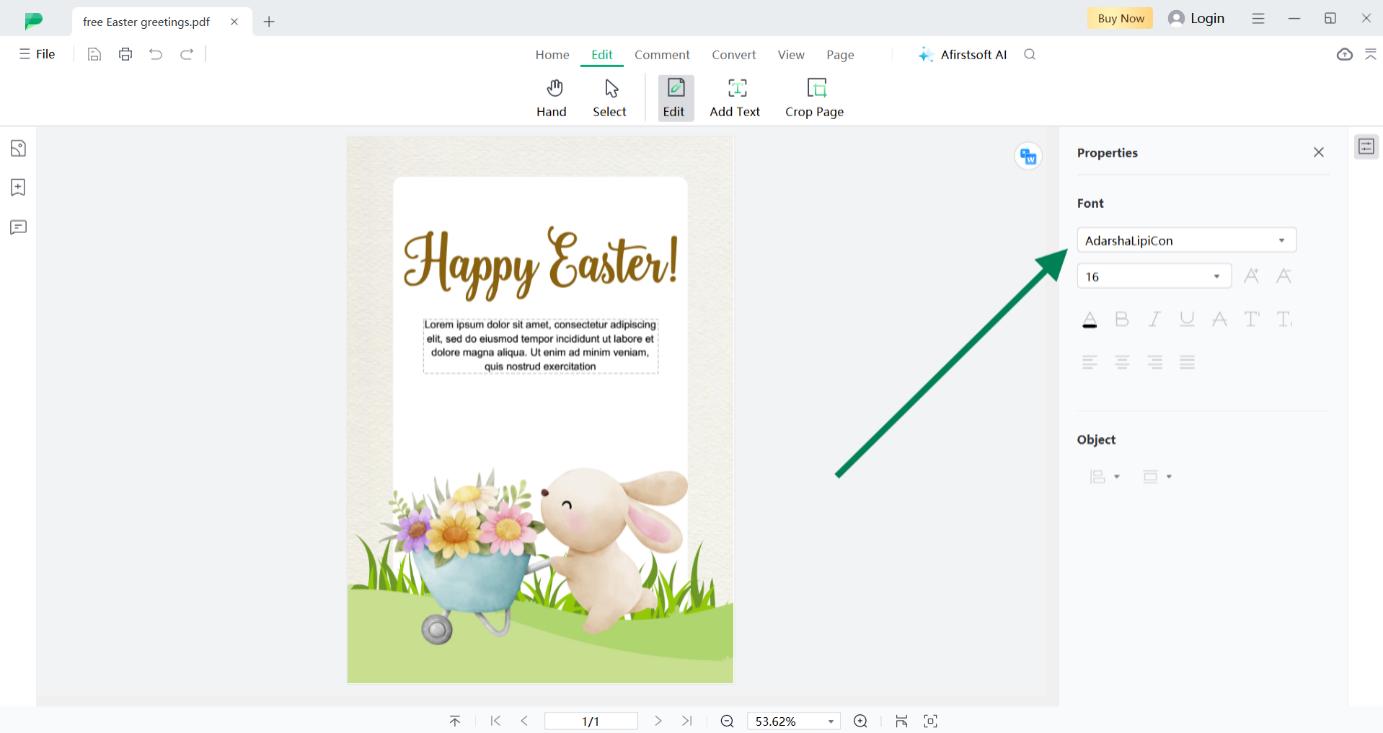Choose the Select tool

[x=609, y=98]
